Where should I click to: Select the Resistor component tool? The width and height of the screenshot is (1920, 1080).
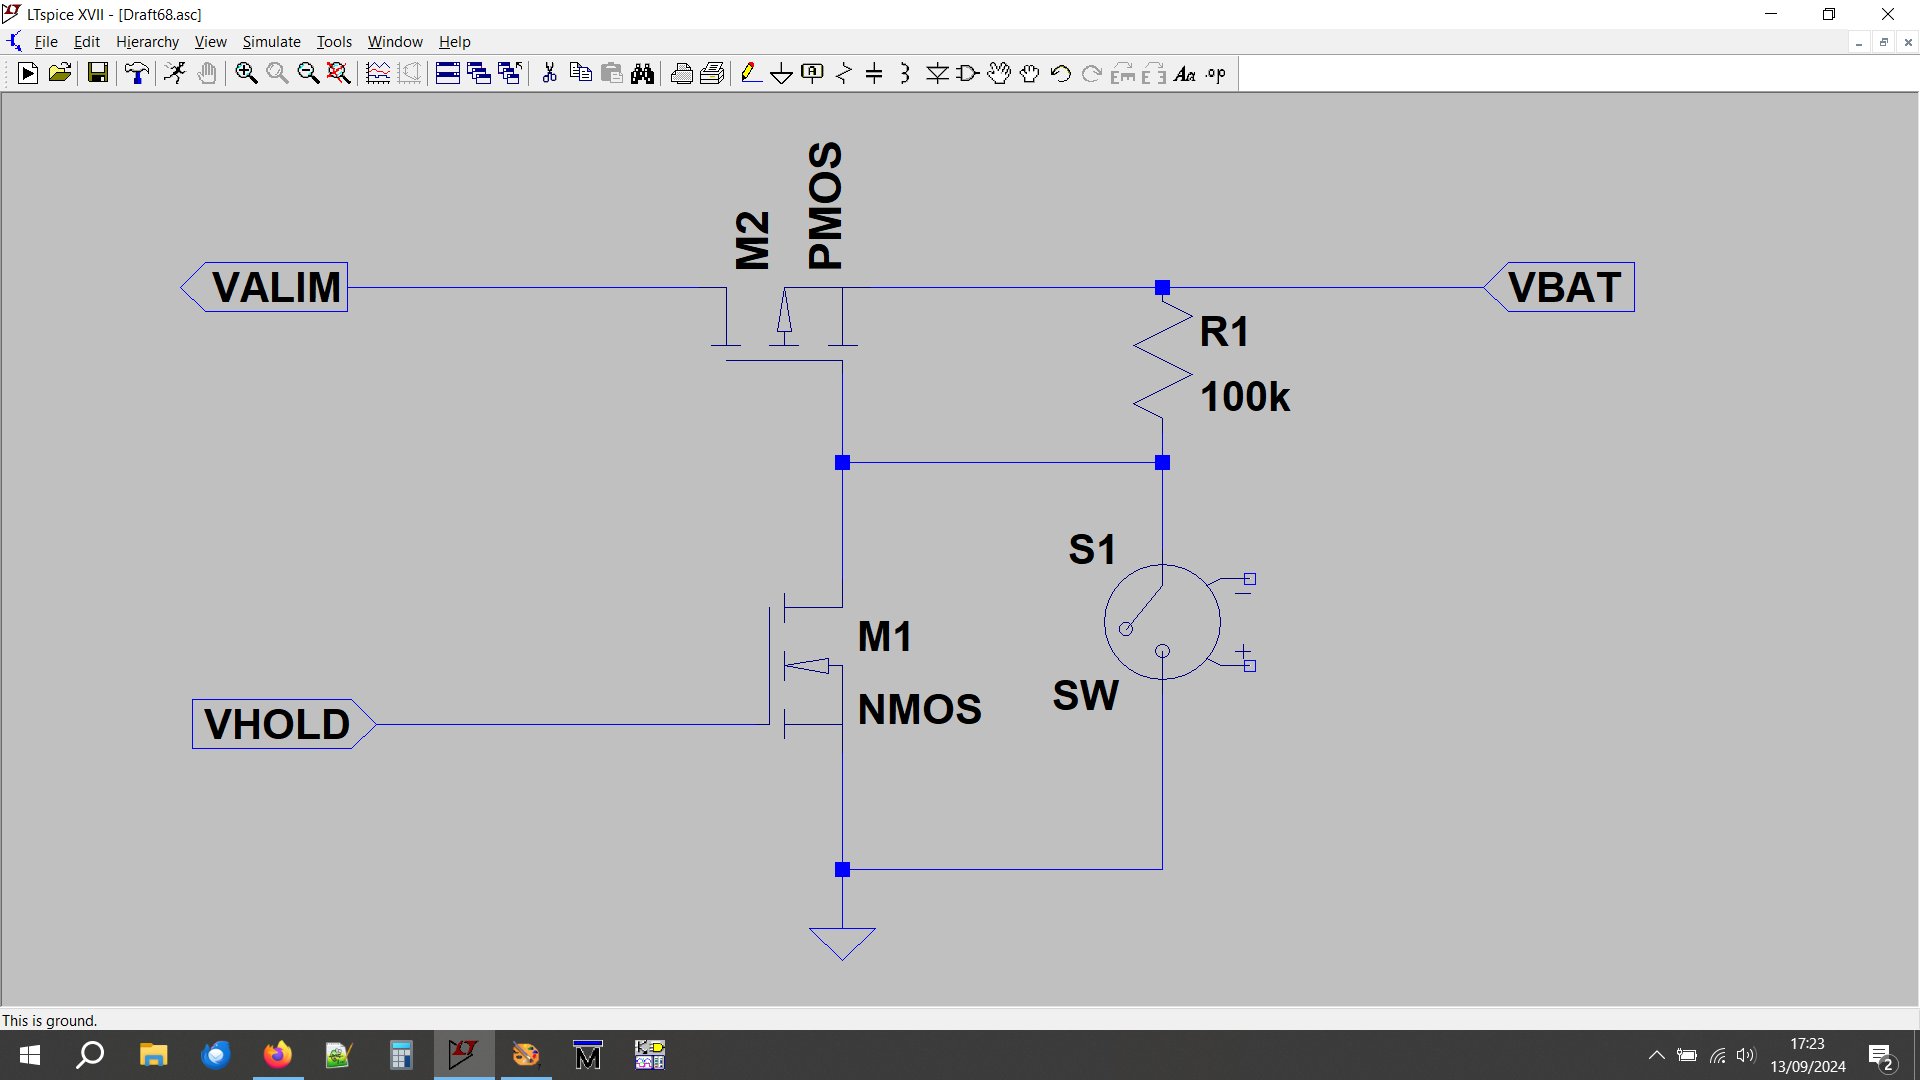click(x=843, y=73)
